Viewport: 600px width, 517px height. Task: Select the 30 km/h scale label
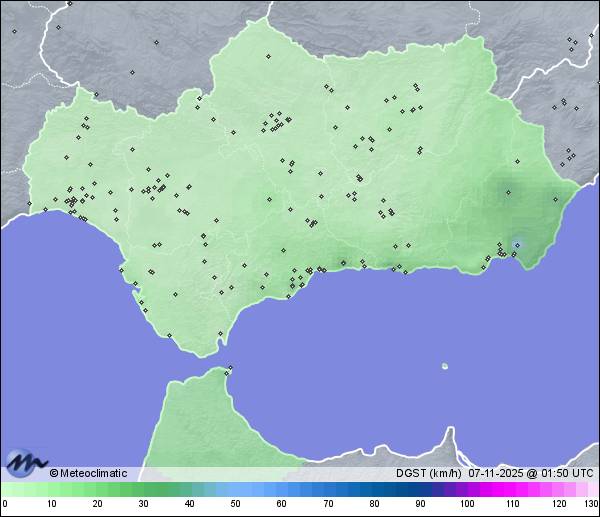143,504
